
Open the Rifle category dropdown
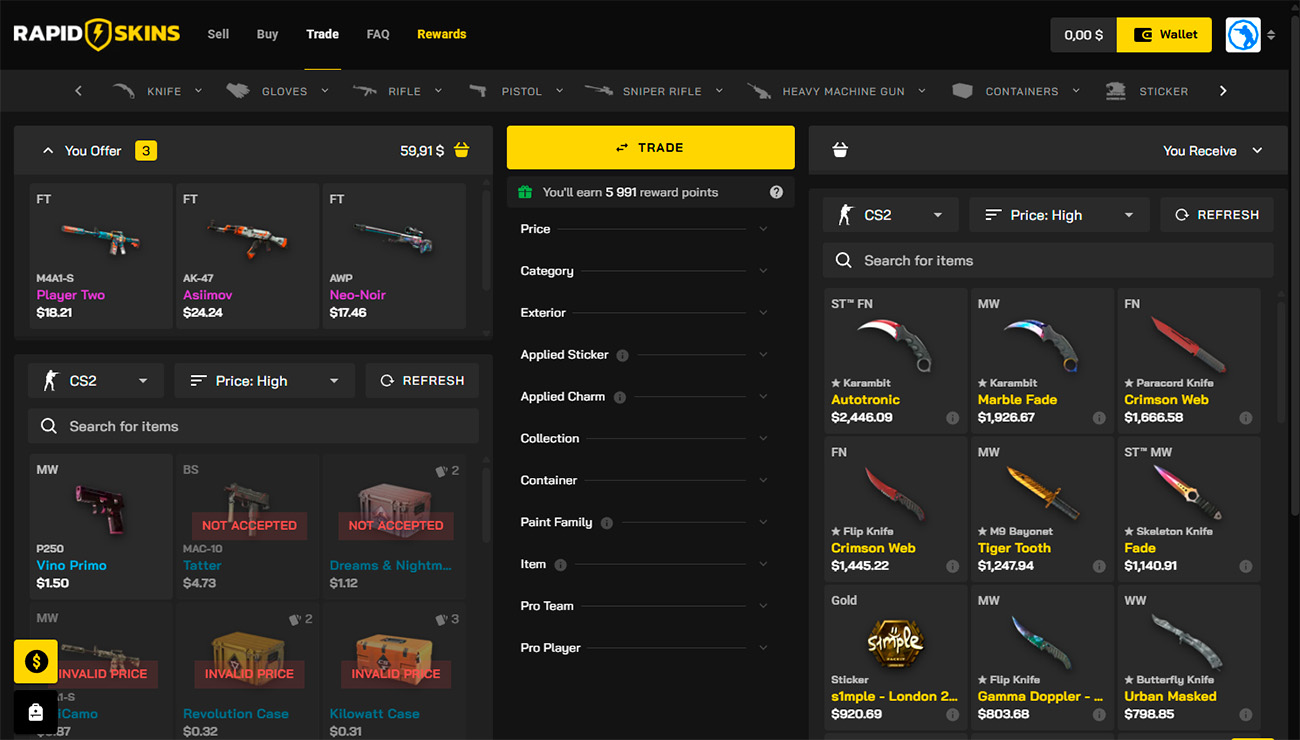coord(397,91)
